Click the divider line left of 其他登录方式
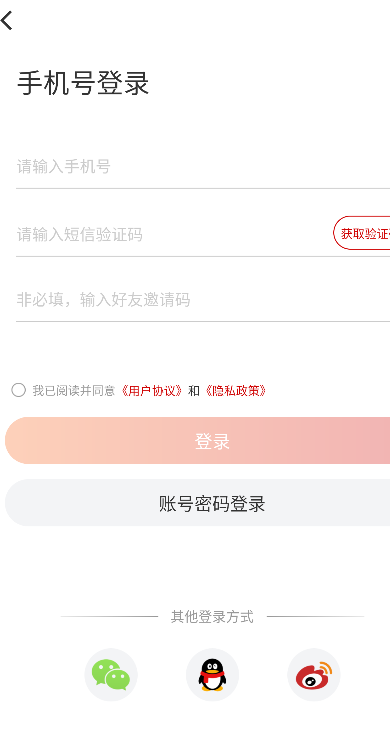 click(x=109, y=616)
